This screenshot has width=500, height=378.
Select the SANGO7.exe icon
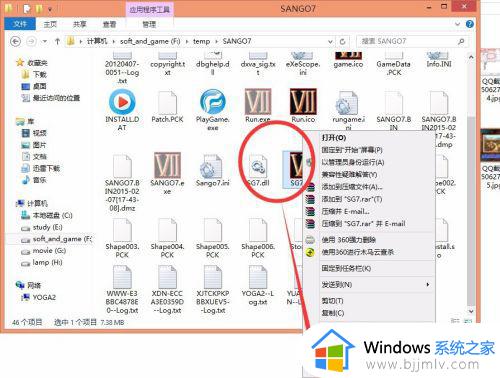167,165
